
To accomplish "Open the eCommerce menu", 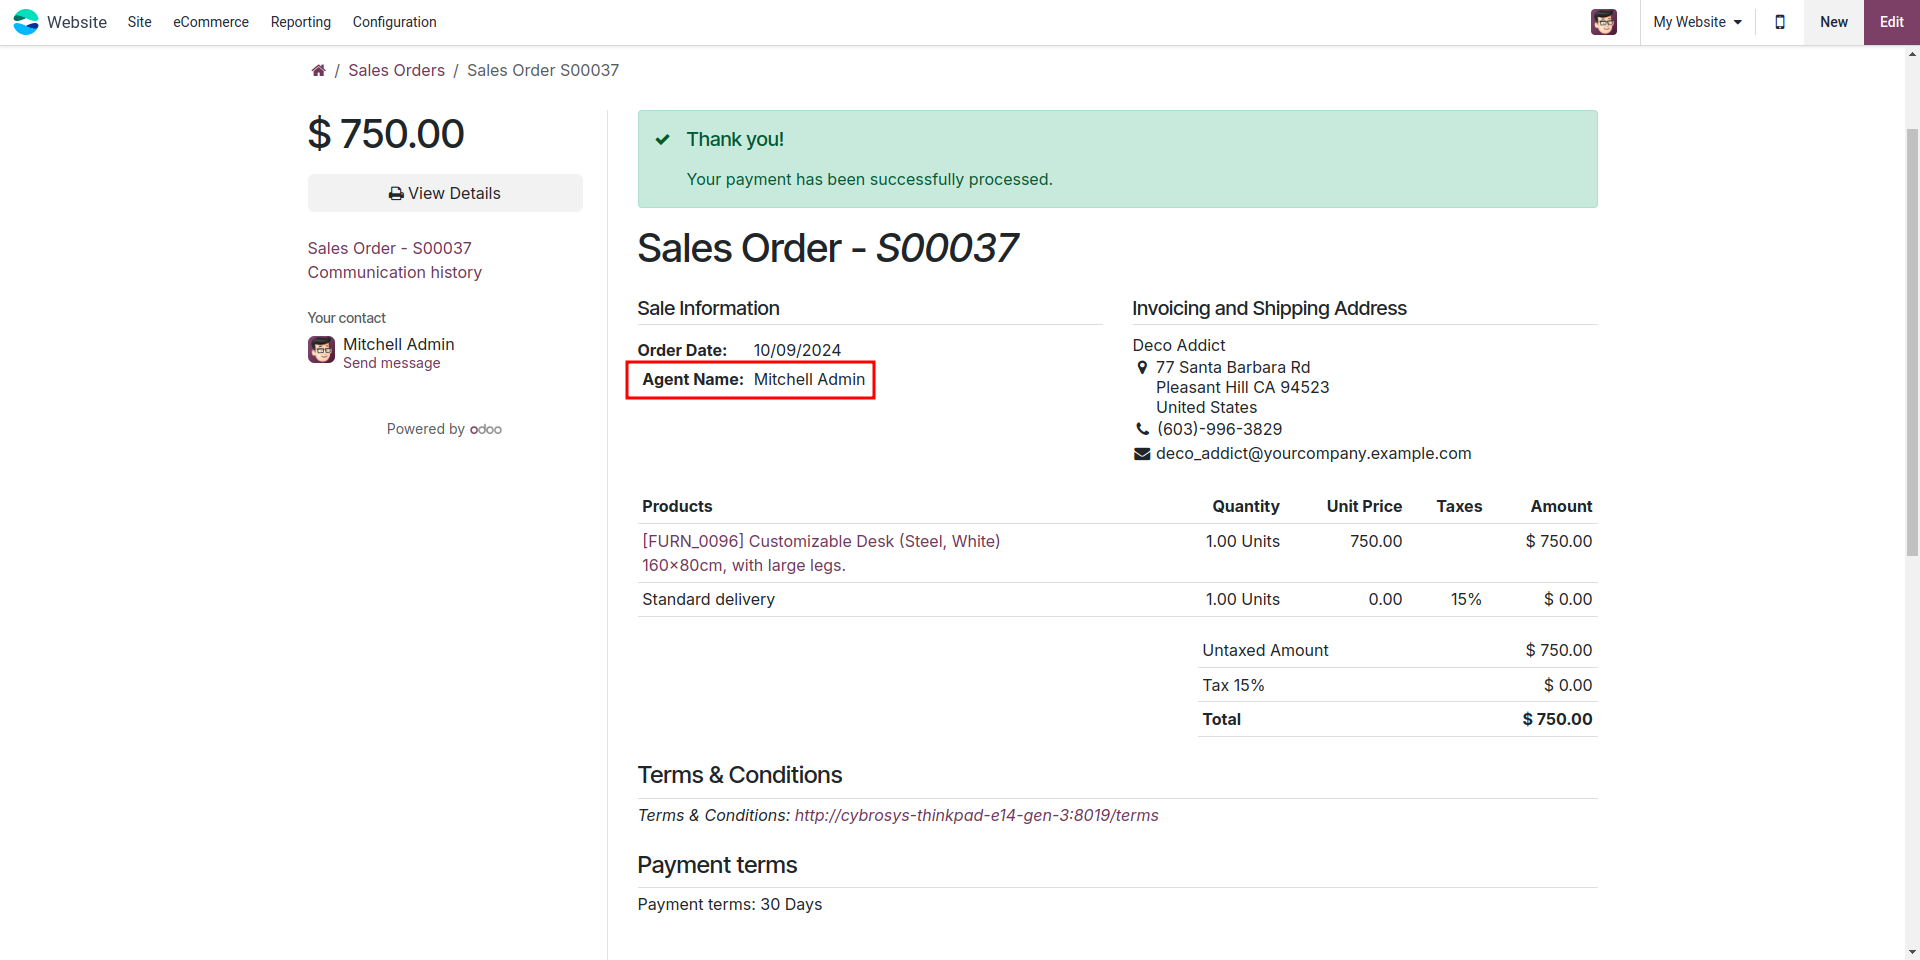I will click(210, 22).
